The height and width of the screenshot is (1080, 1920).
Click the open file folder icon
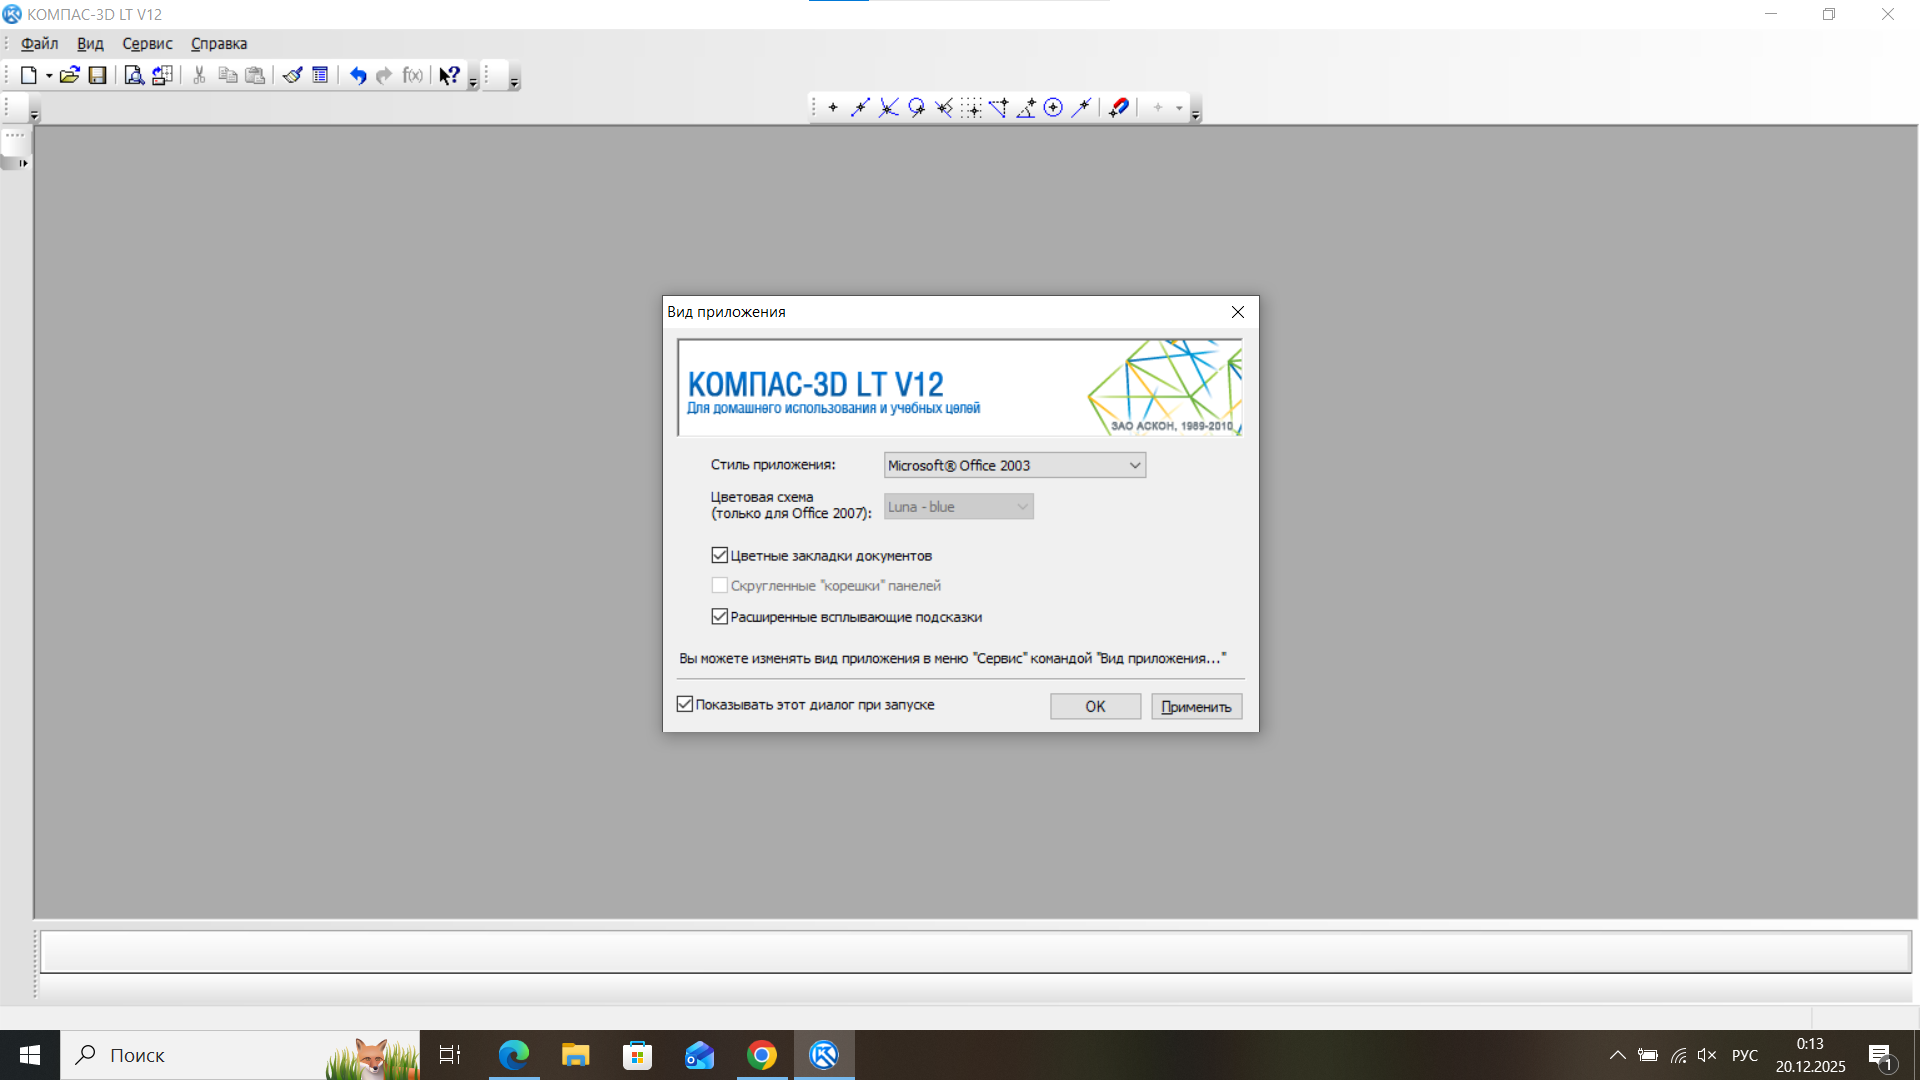click(x=69, y=75)
